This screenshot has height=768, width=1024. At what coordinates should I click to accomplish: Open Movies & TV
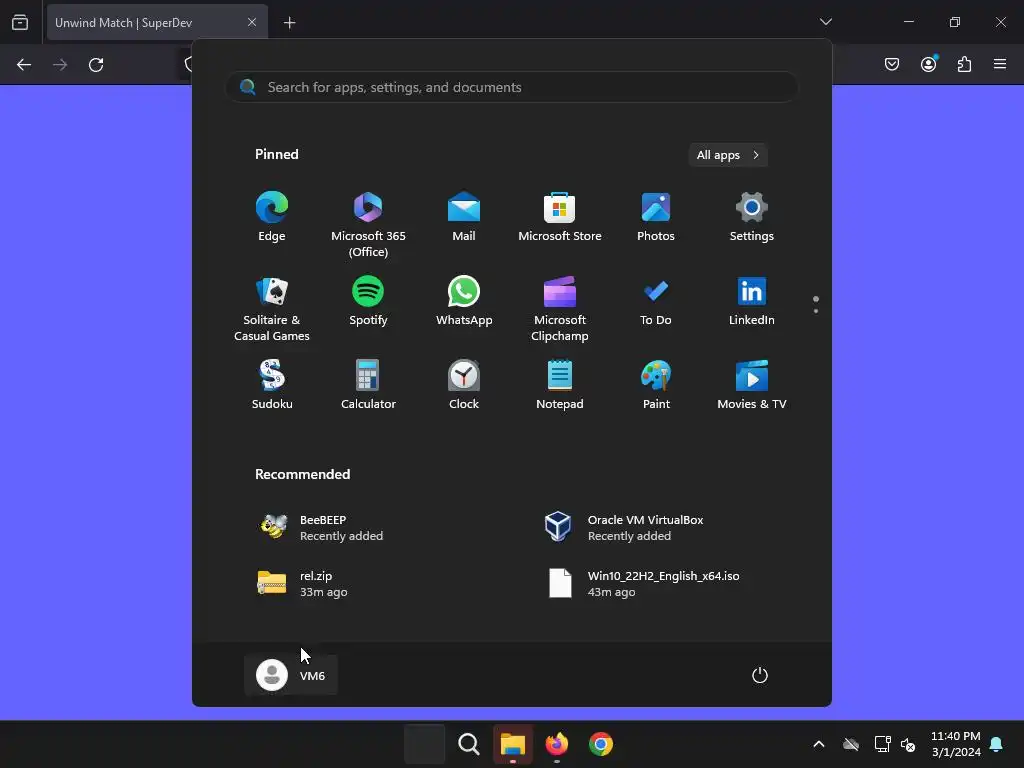pos(752,385)
